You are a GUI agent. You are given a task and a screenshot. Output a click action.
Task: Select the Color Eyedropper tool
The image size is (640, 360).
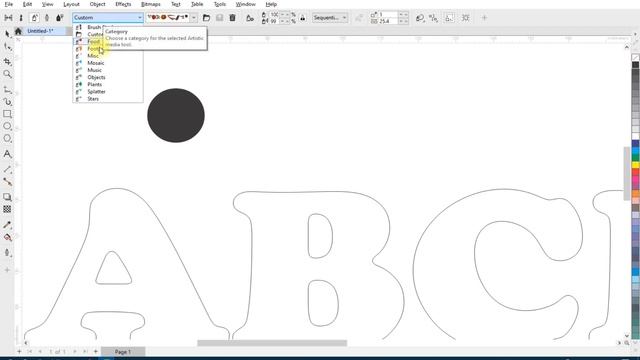[x=7, y=225]
